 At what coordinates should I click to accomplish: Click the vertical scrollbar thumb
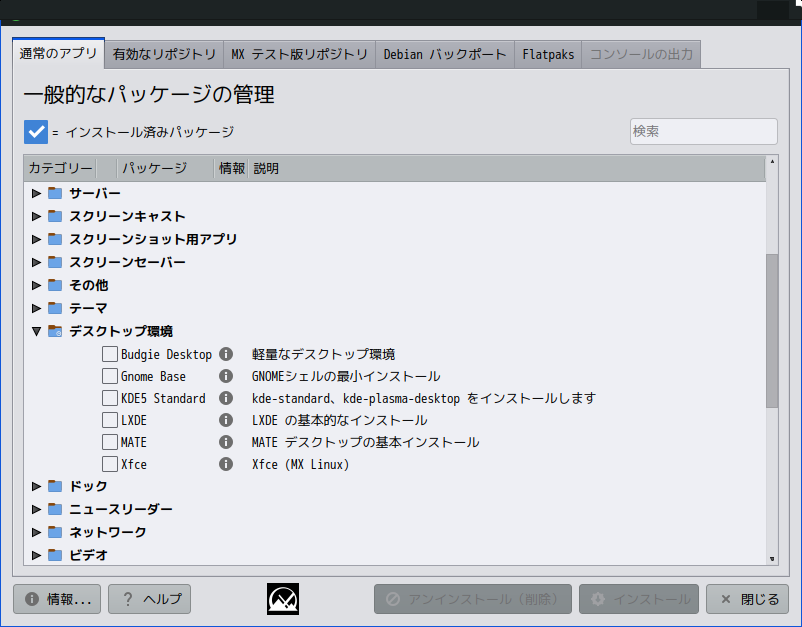pos(772,330)
